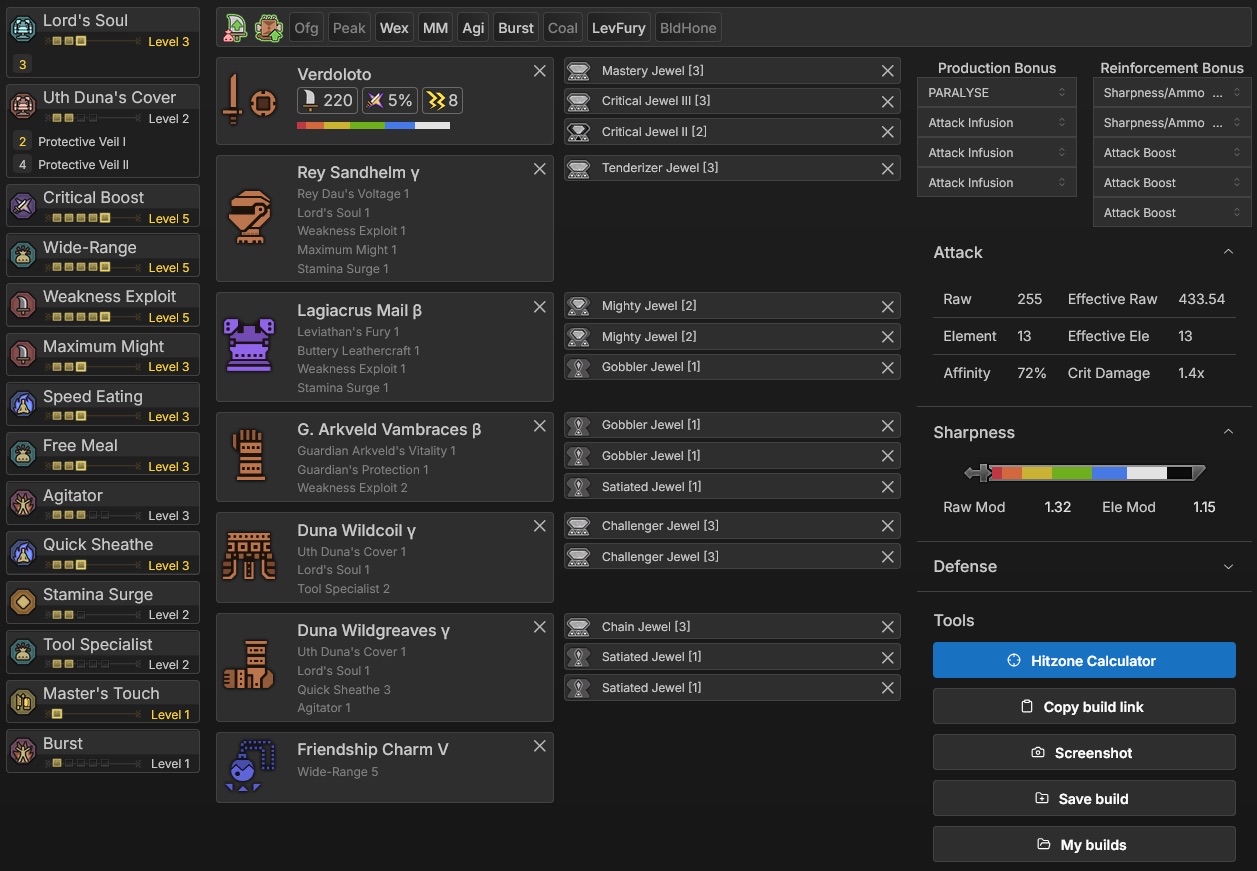The image size is (1257, 871).
Task: Remove the Tenderizer Jewel [3]
Action: click(887, 168)
